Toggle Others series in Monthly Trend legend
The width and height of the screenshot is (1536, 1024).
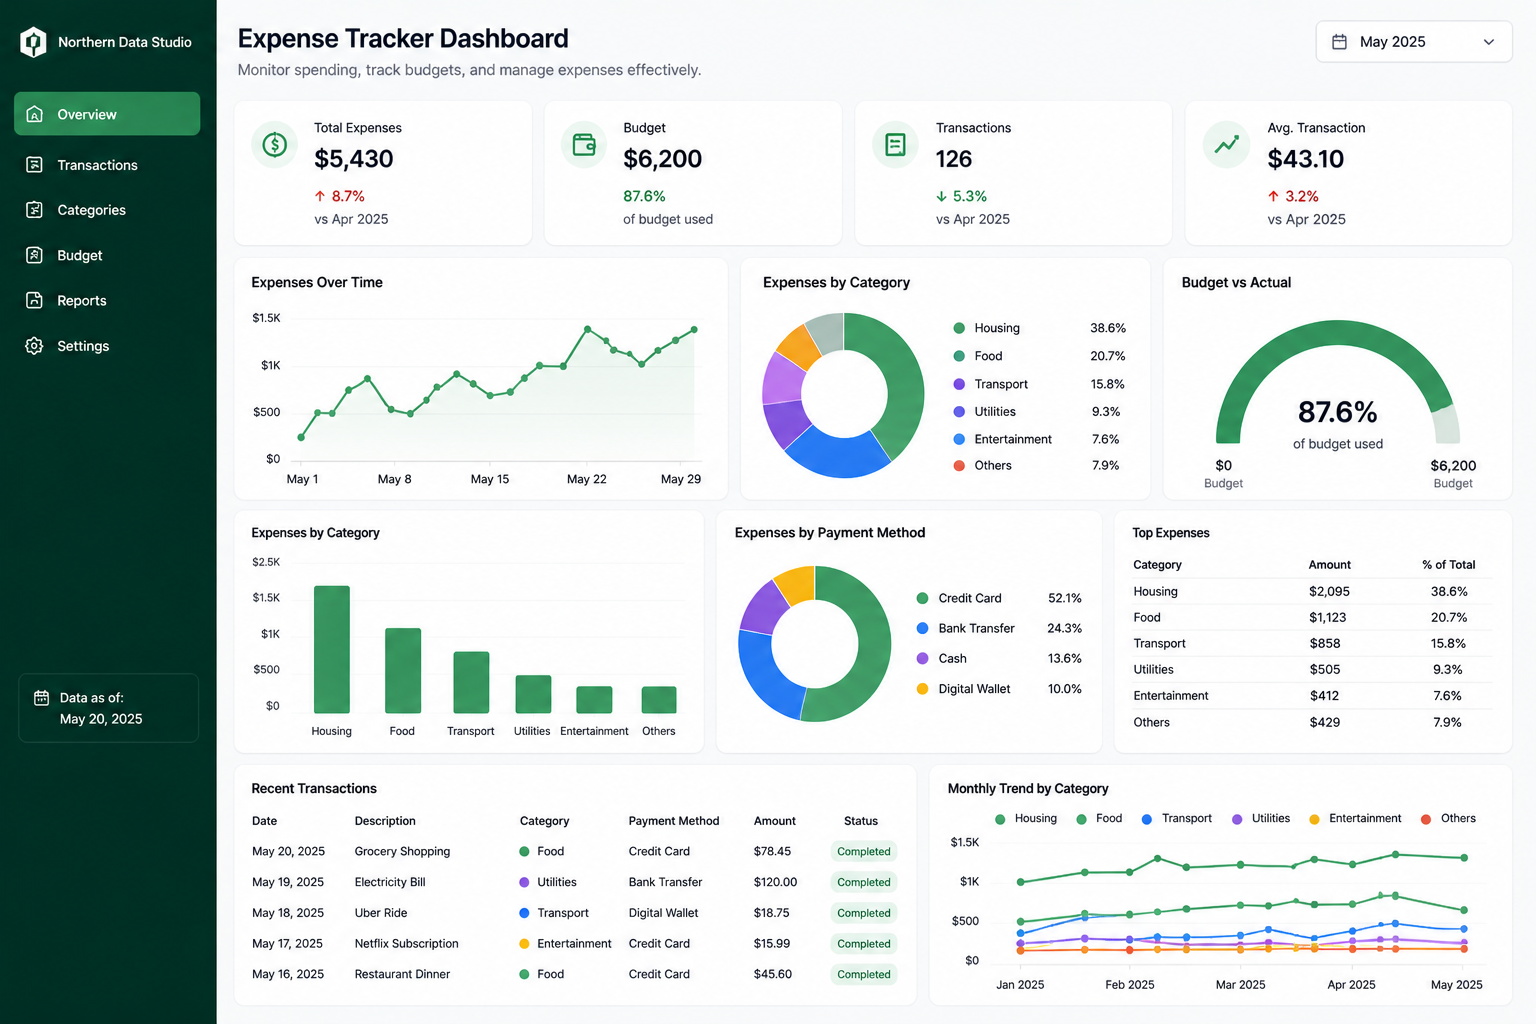(1448, 819)
